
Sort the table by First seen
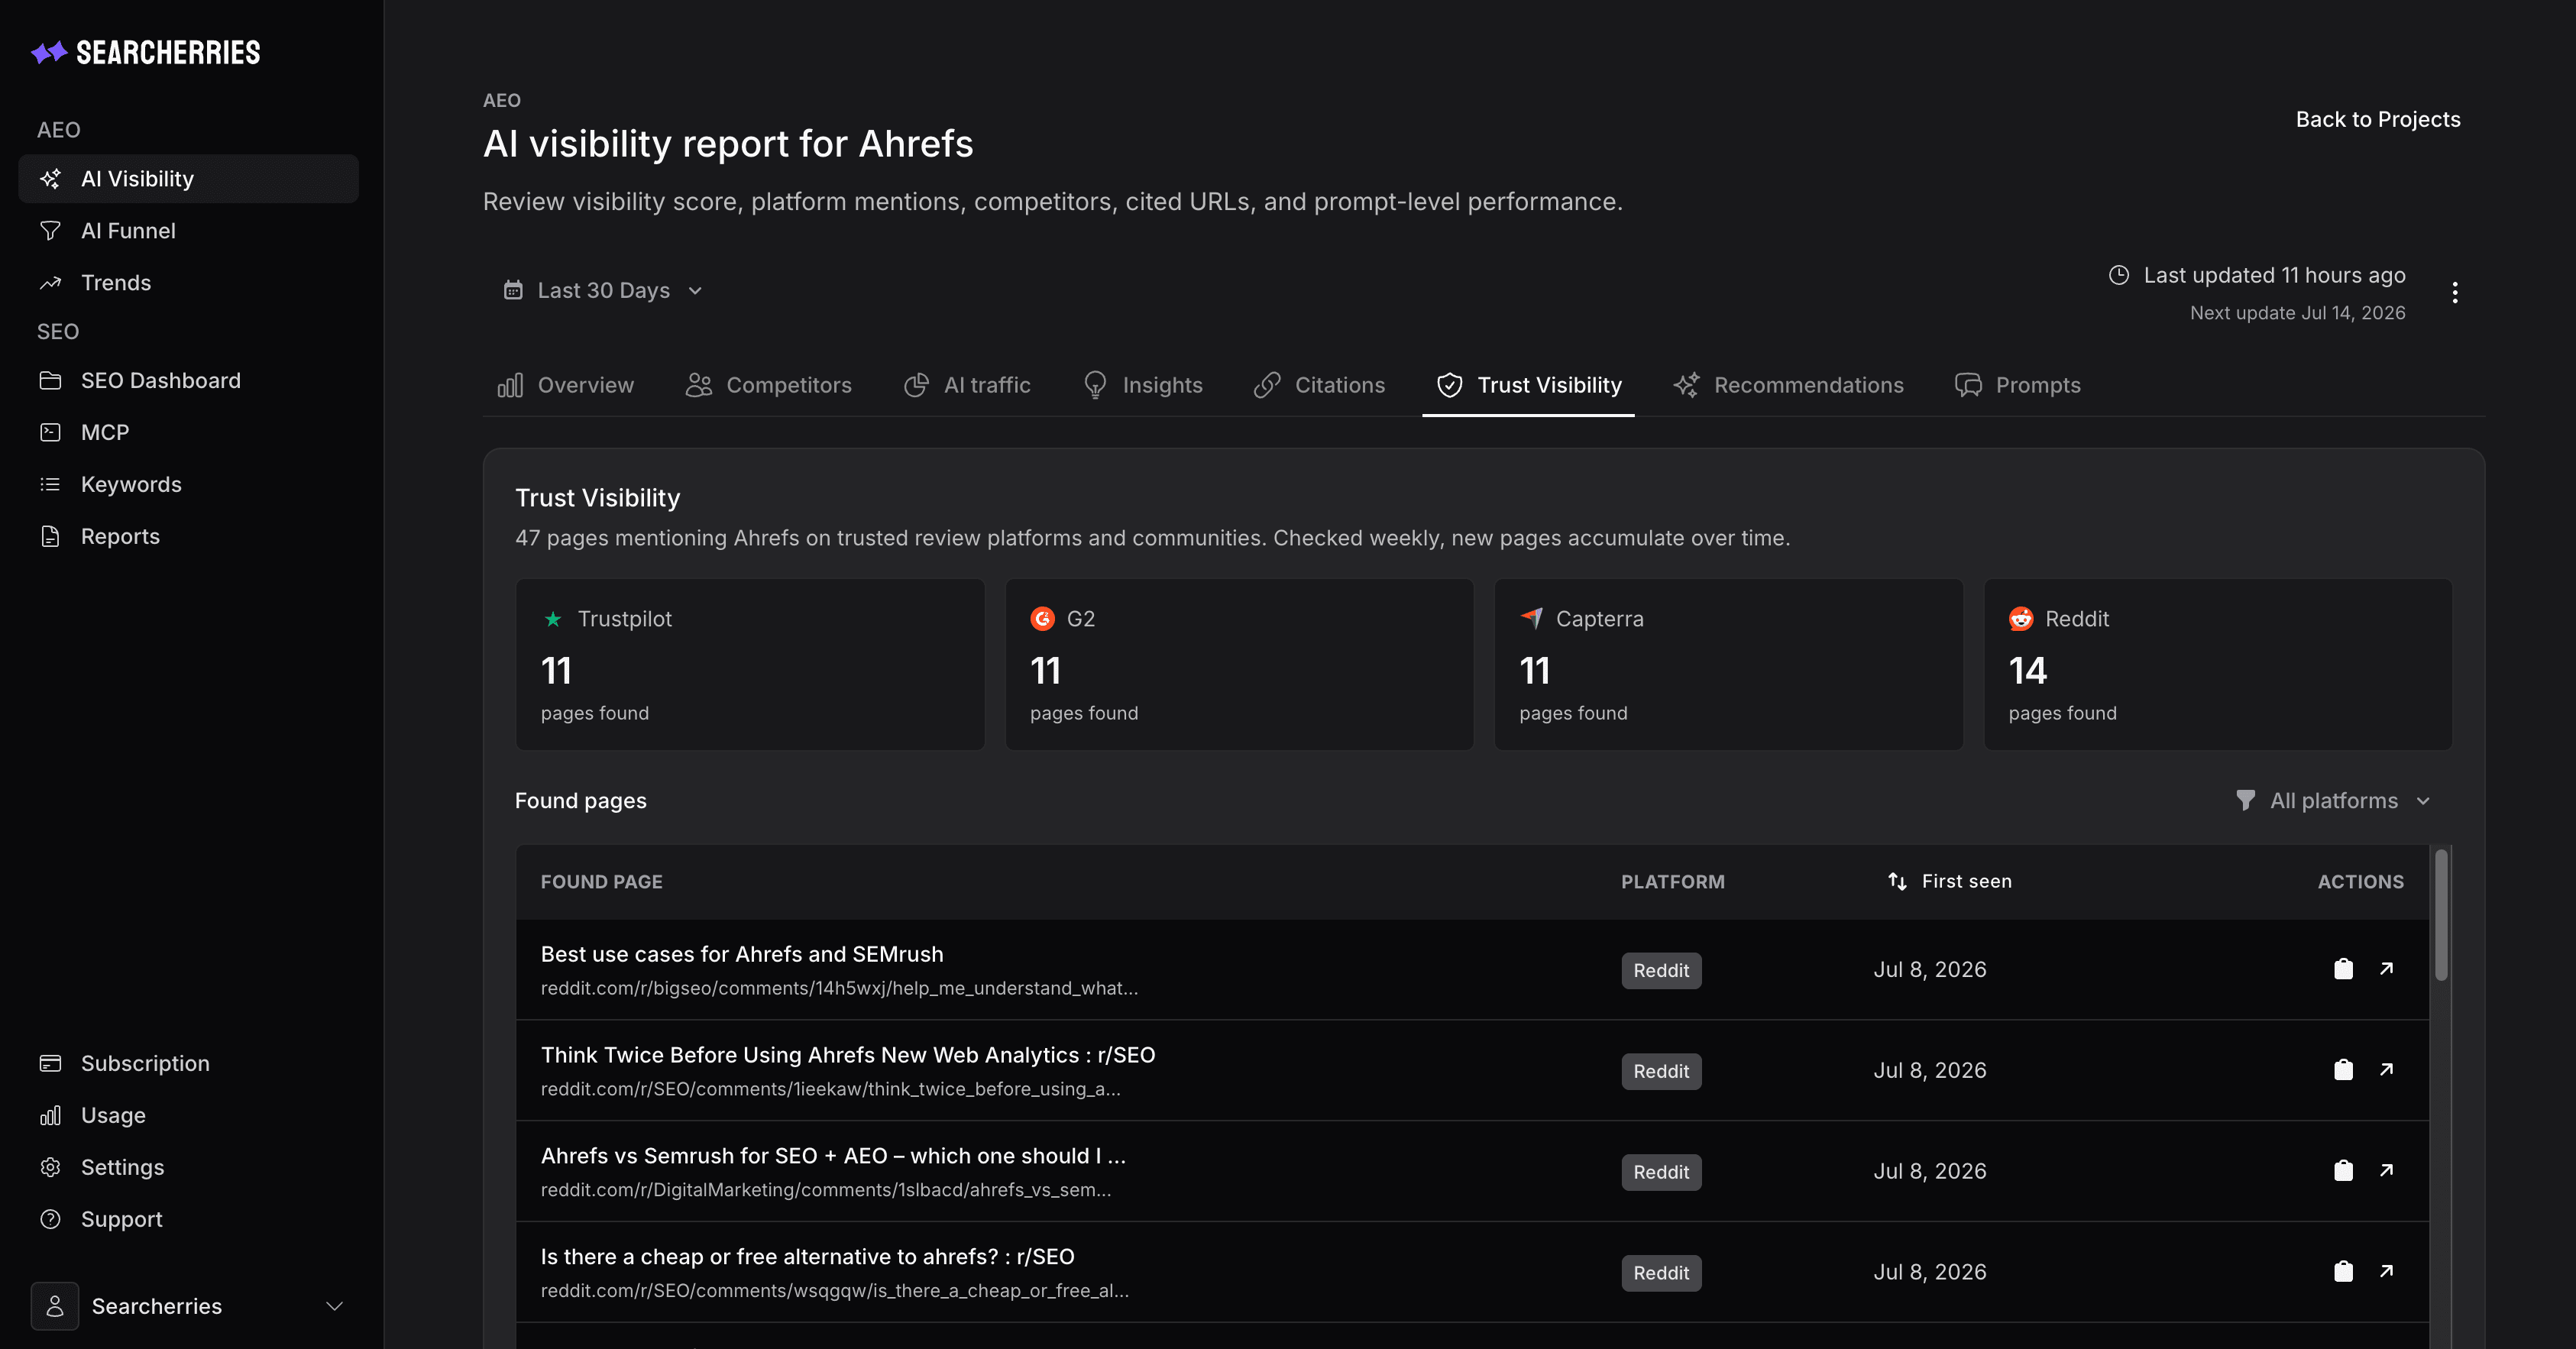[1949, 881]
